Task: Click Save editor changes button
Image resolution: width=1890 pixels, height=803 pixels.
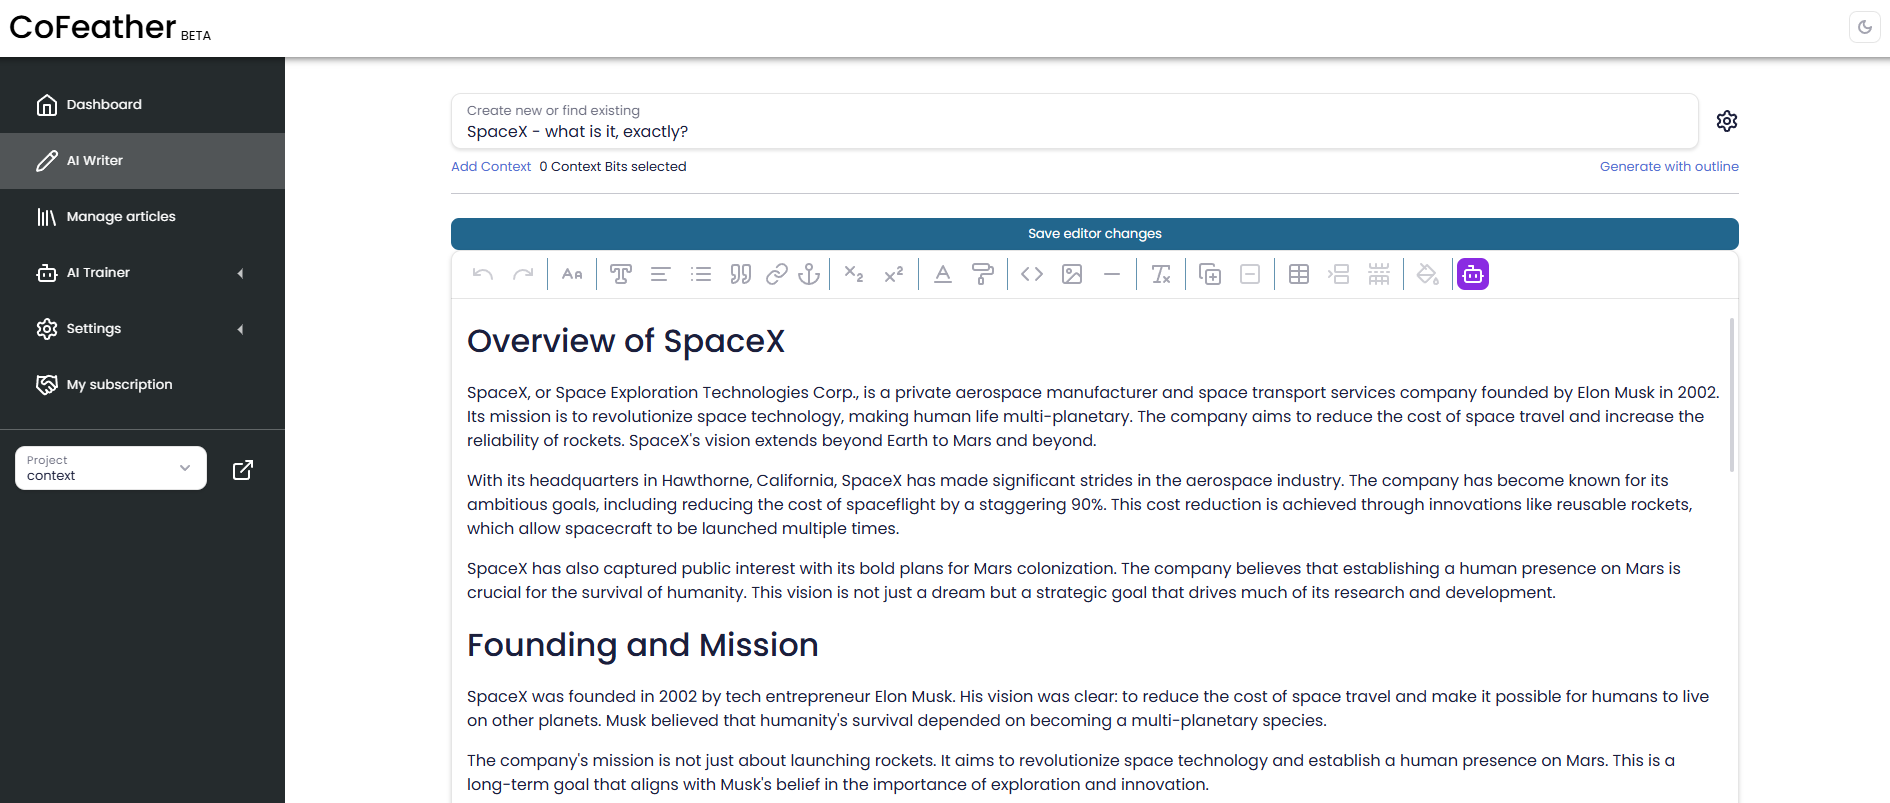Action: (x=1094, y=234)
